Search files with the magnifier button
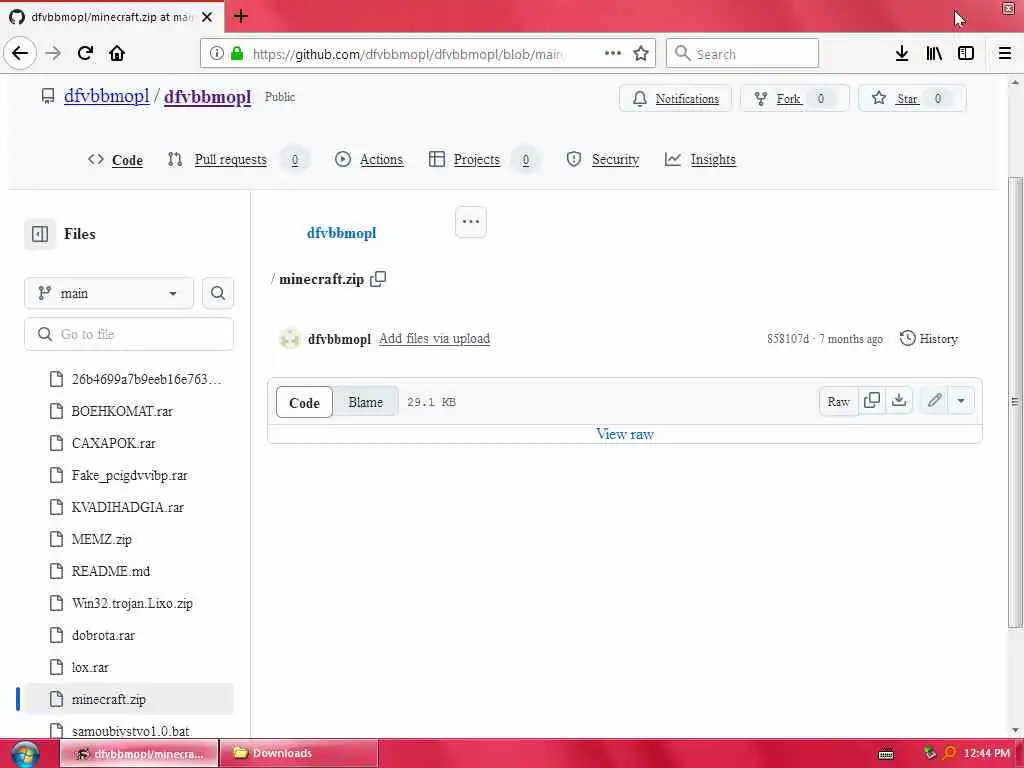The width and height of the screenshot is (1024, 768). pyautogui.click(x=217, y=293)
